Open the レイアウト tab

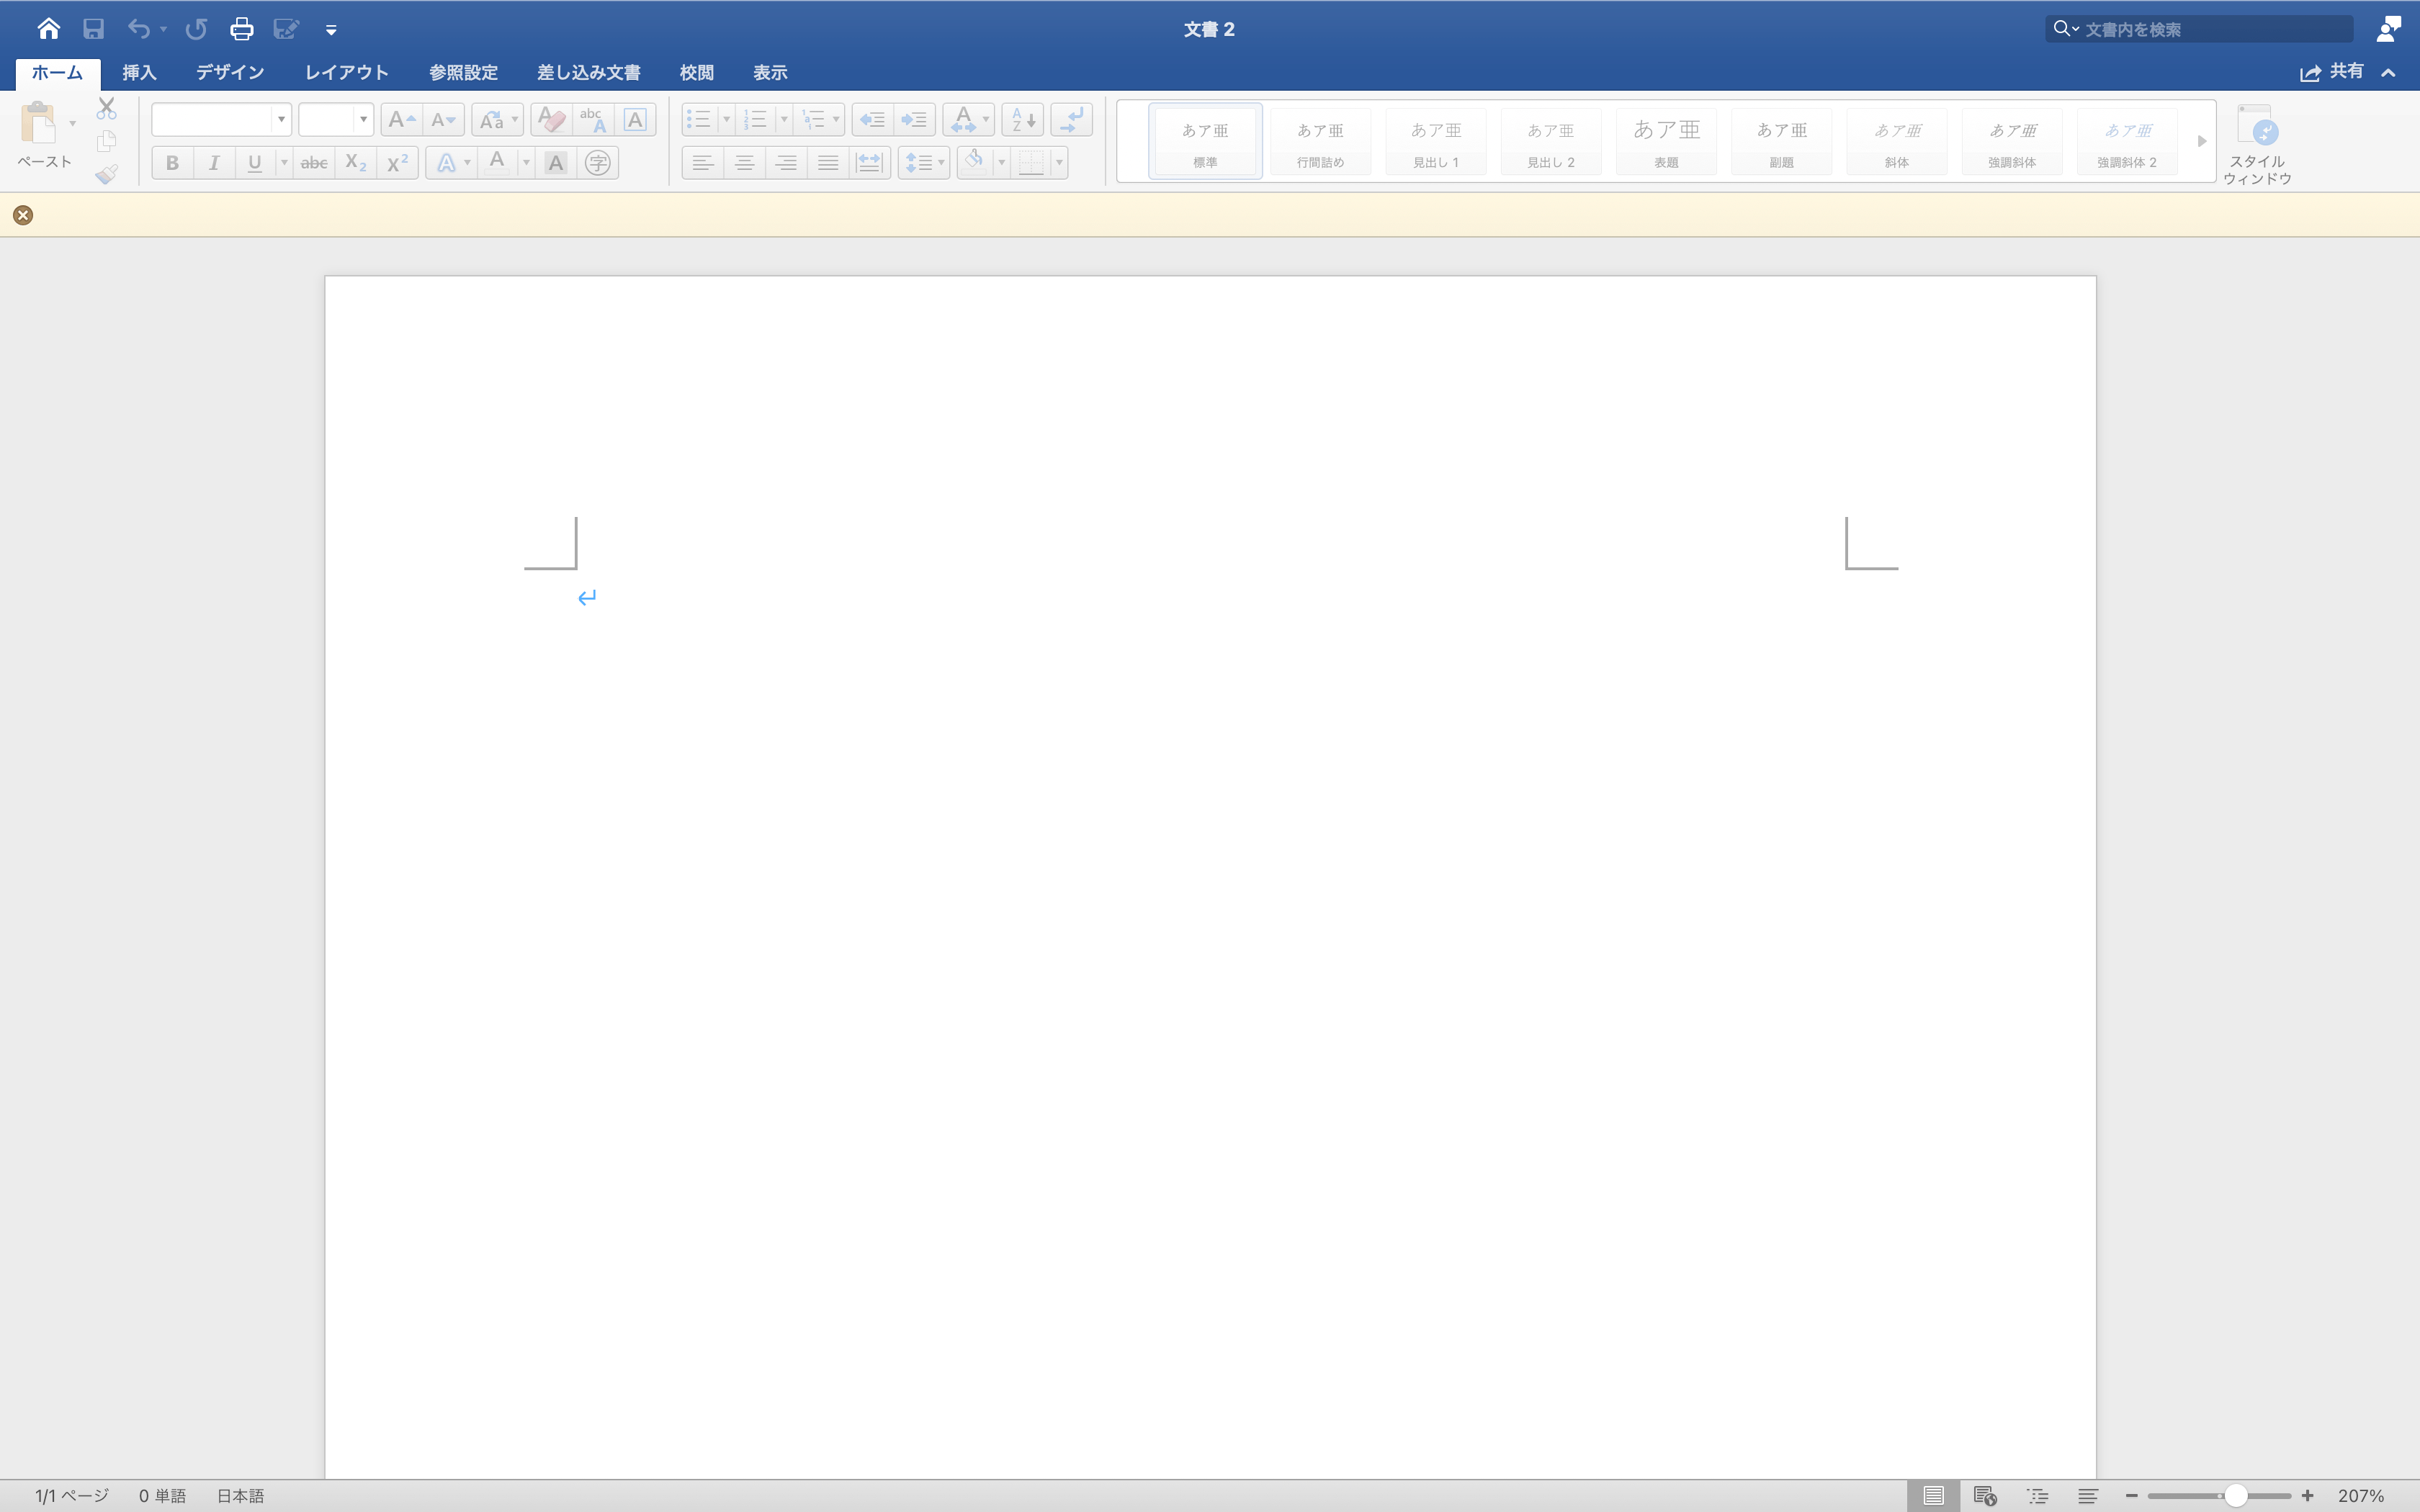pyautogui.click(x=346, y=73)
